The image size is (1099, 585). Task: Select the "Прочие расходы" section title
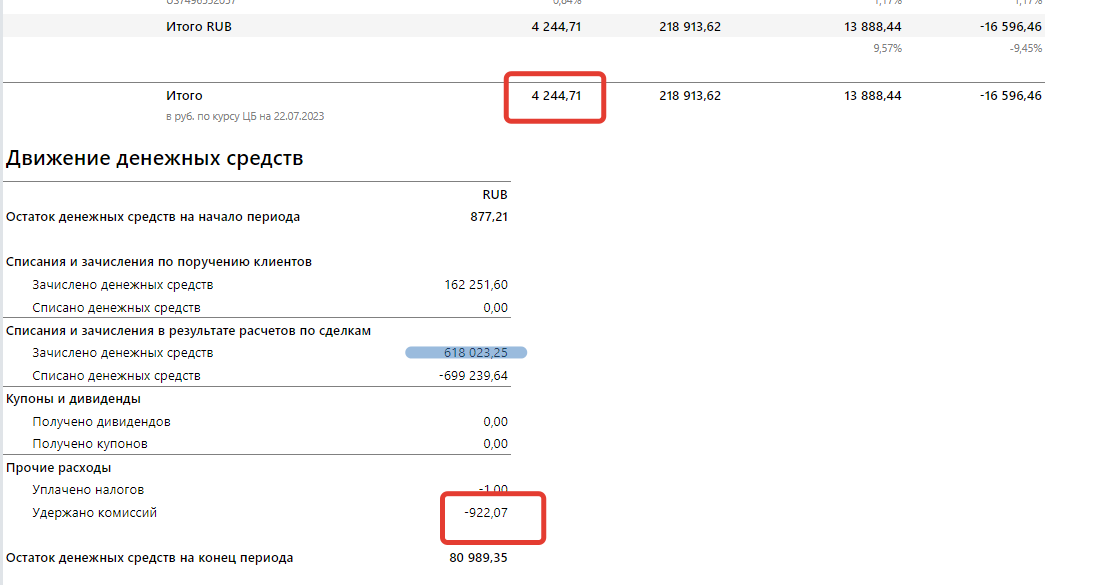click(58, 467)
